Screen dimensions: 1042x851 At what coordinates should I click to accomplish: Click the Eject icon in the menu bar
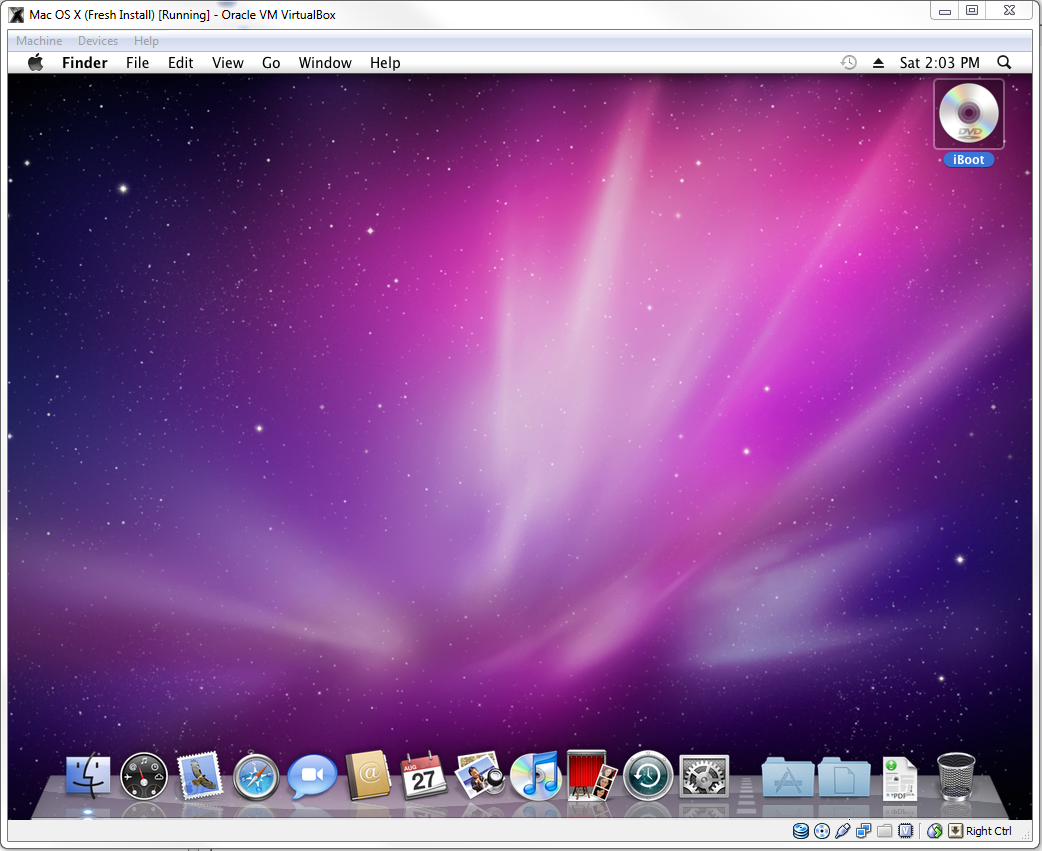coord(877,62)
